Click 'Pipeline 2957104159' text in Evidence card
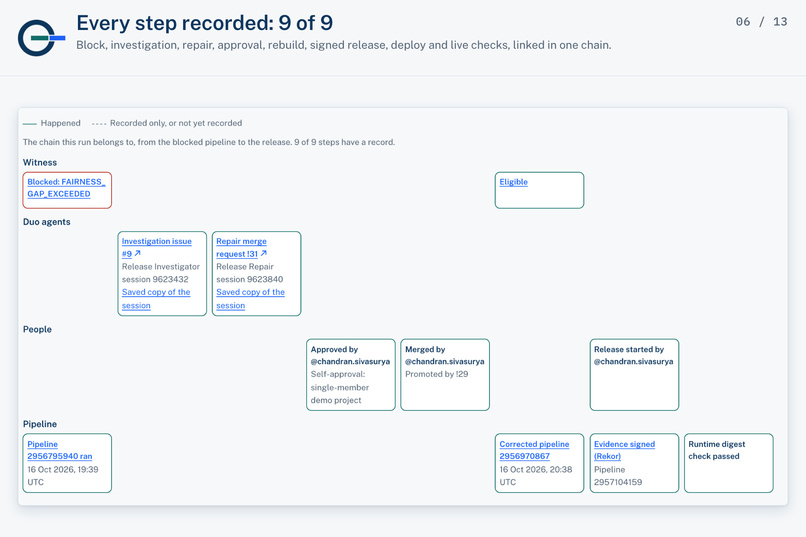806x537 pixels. [618, 476]
